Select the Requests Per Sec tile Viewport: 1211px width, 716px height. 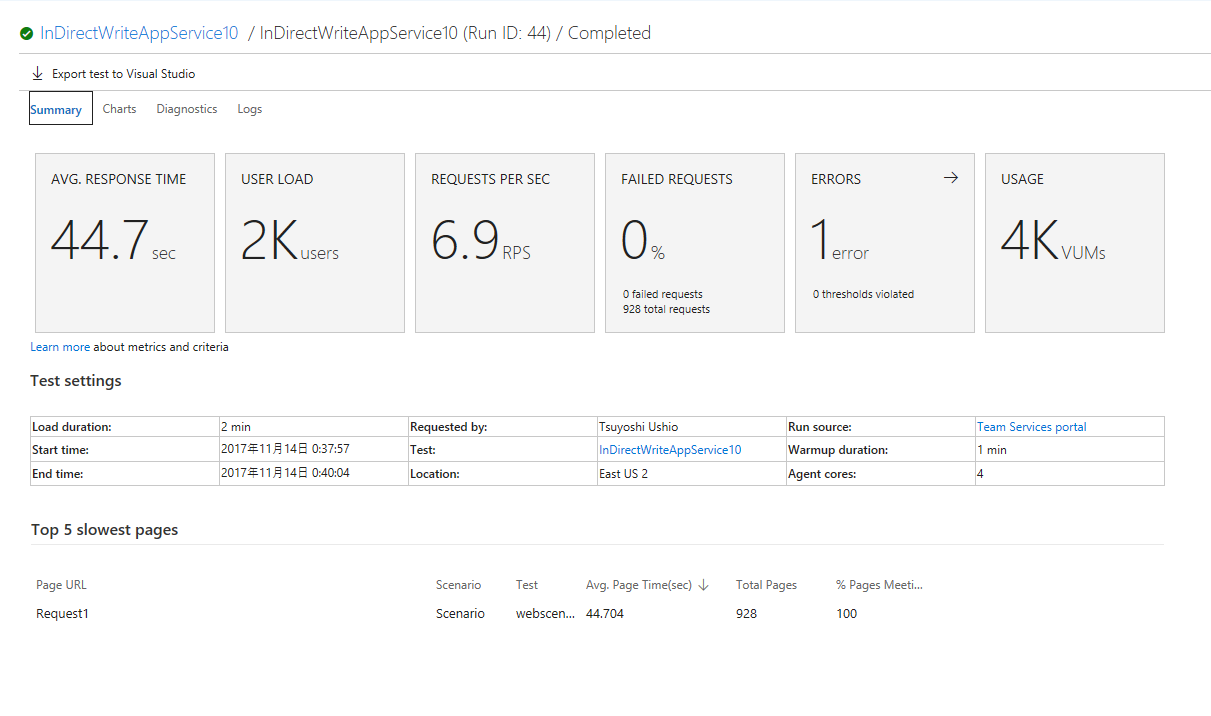[x=505, y=243]
